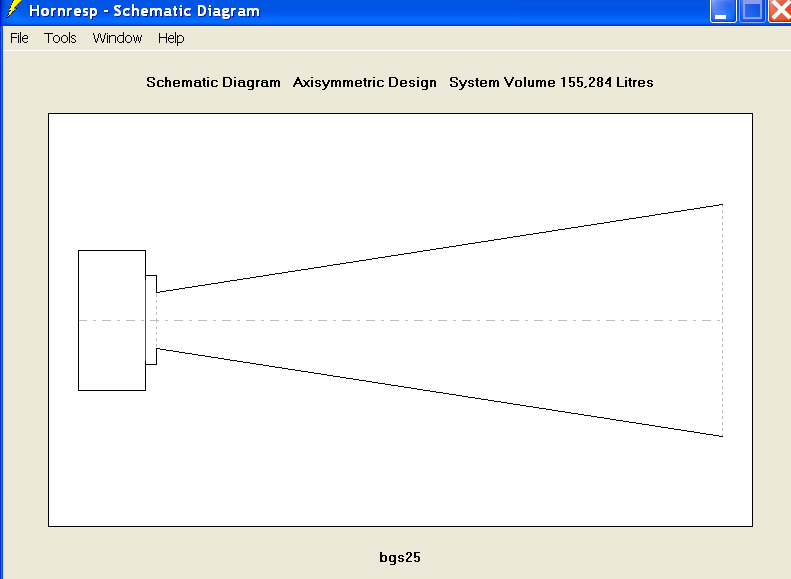
Task: Click the red driver diaphragm line
Action: [146, 320]
